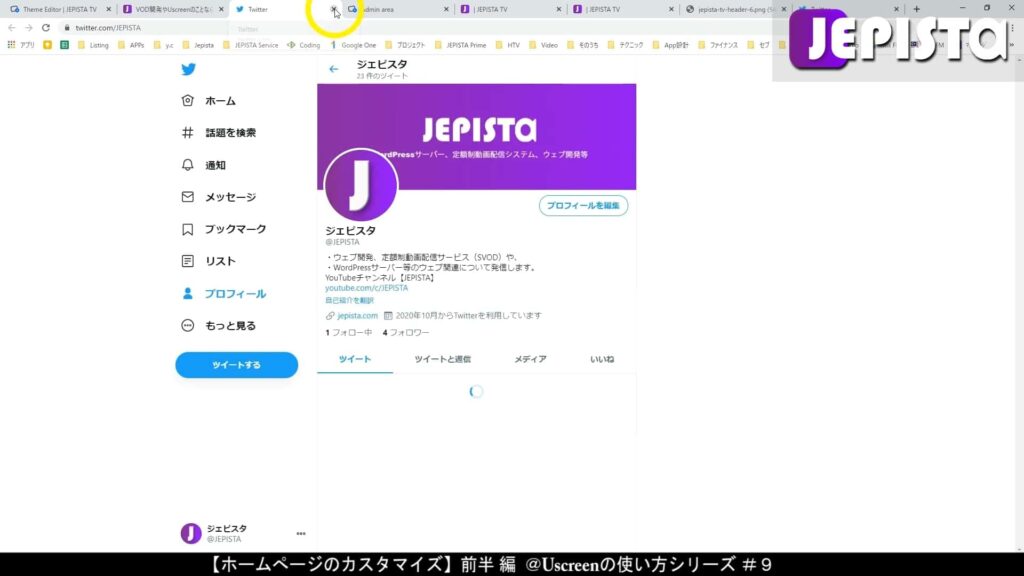Switch to Theme Editor | JEPISTA TV tab
The height and width of the screenshot is (576, 1024).
(x=59, y=10)
